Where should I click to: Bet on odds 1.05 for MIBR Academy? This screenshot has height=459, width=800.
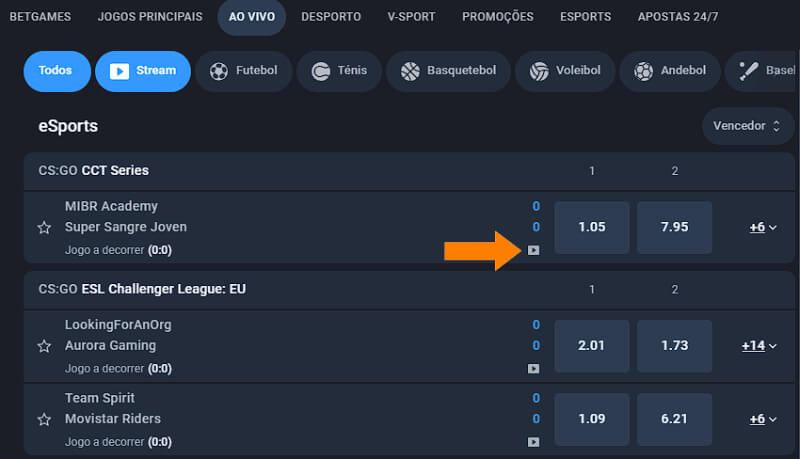(592, 227)
